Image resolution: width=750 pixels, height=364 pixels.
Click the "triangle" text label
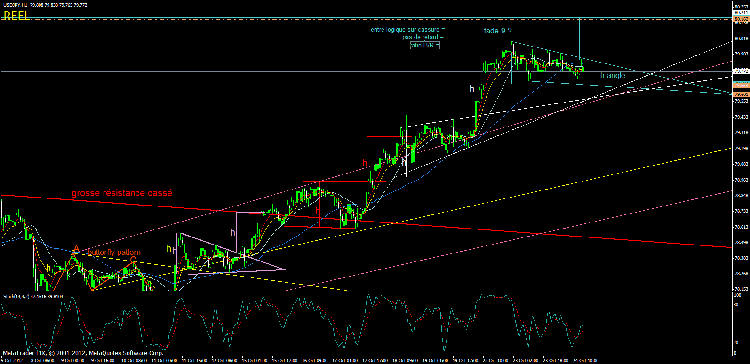pos(613,76)
